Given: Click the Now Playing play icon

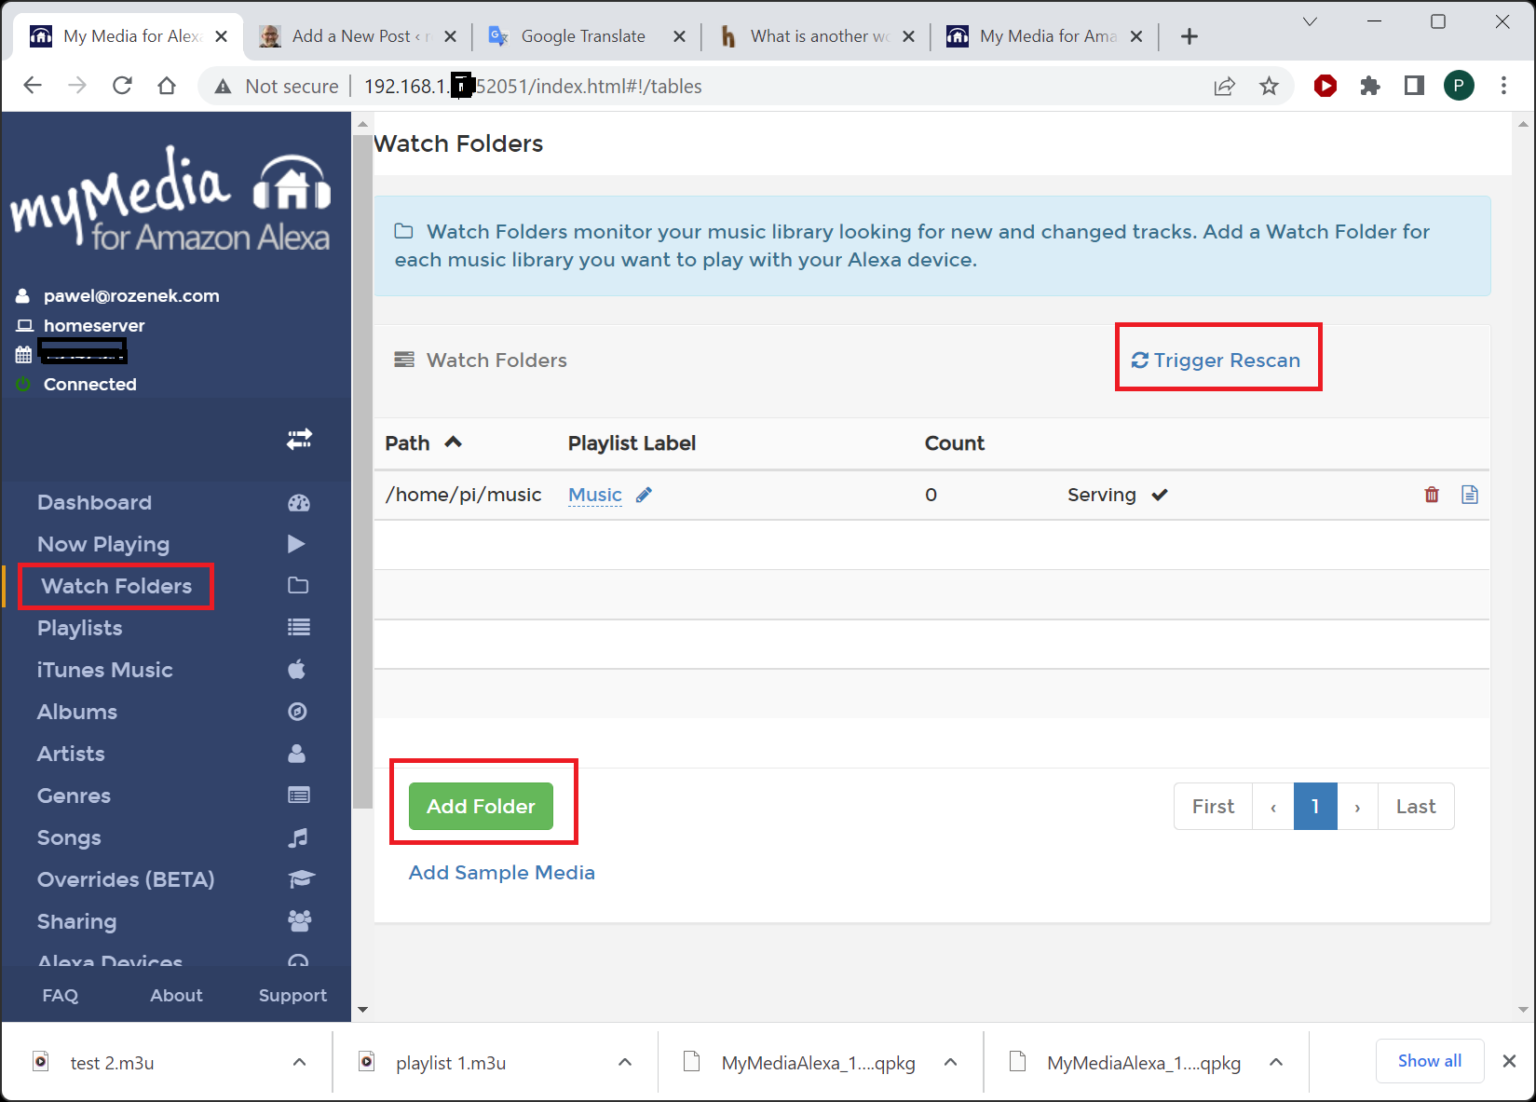Looking at the screenshot, I should pyautogui.click(x=296, y=544).
